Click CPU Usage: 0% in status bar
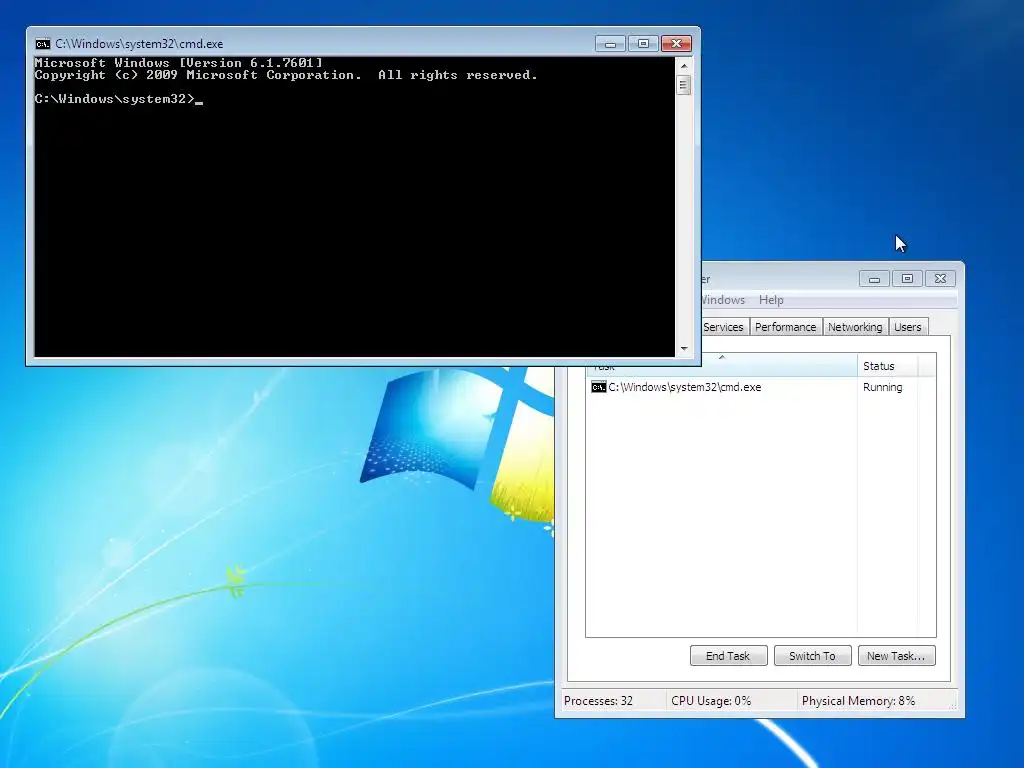 (711, 701)
